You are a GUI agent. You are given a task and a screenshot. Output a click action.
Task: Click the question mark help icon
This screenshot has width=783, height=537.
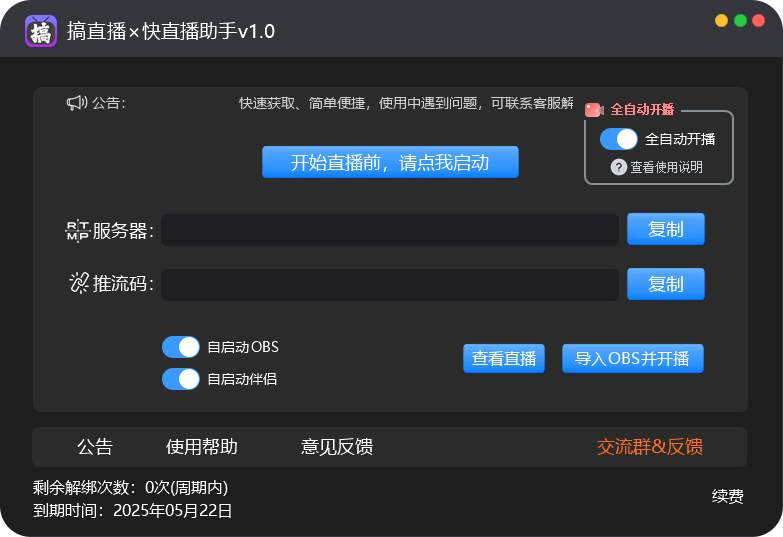click(619, 167)
